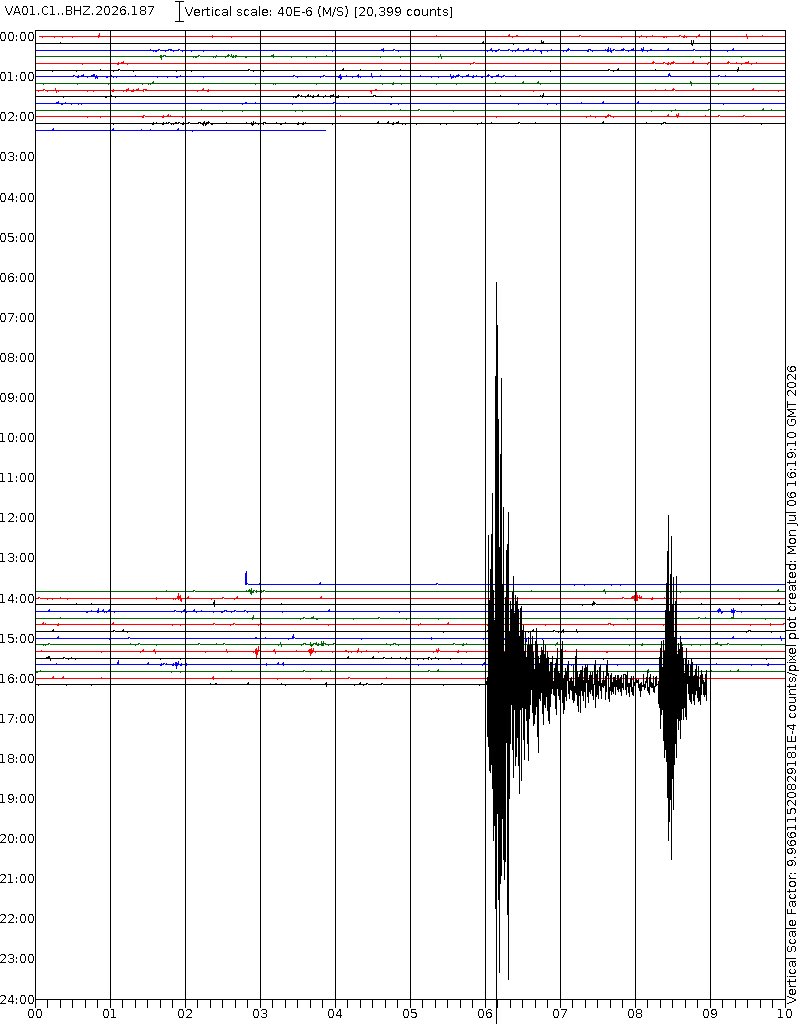The height and width of the screenshot is (1024, 800).
Task: Select the 08:00 hour label
Action: pyautogui.click(x=18, y=358)
